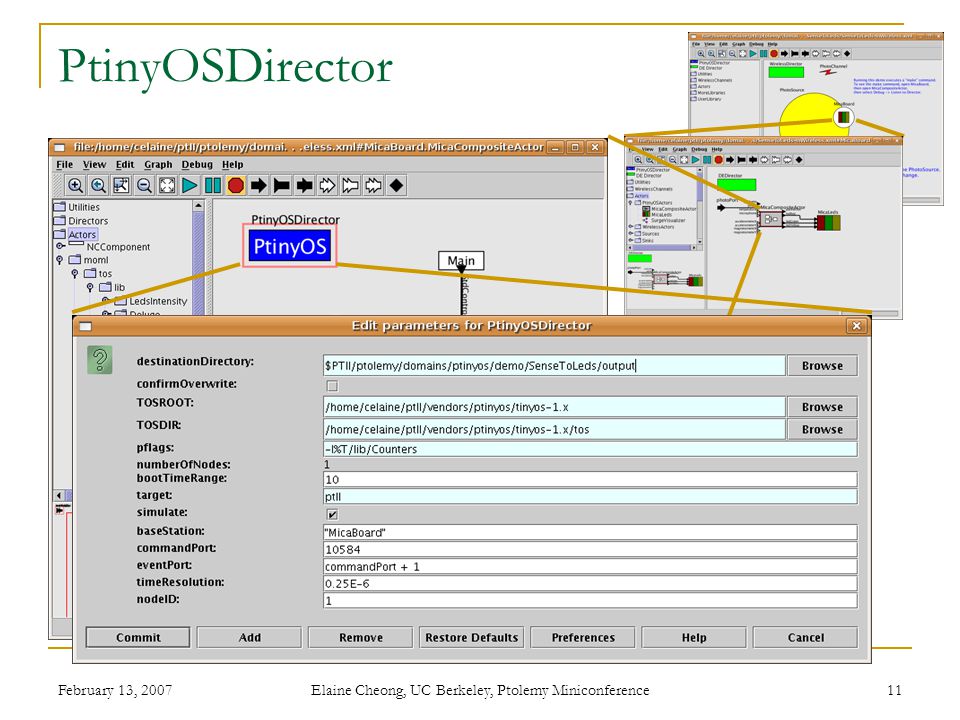Click the Zoom Out magnifier toolbar icon
Image resolution: width=960 pixels, height=720 pixels.
point(144,186)
